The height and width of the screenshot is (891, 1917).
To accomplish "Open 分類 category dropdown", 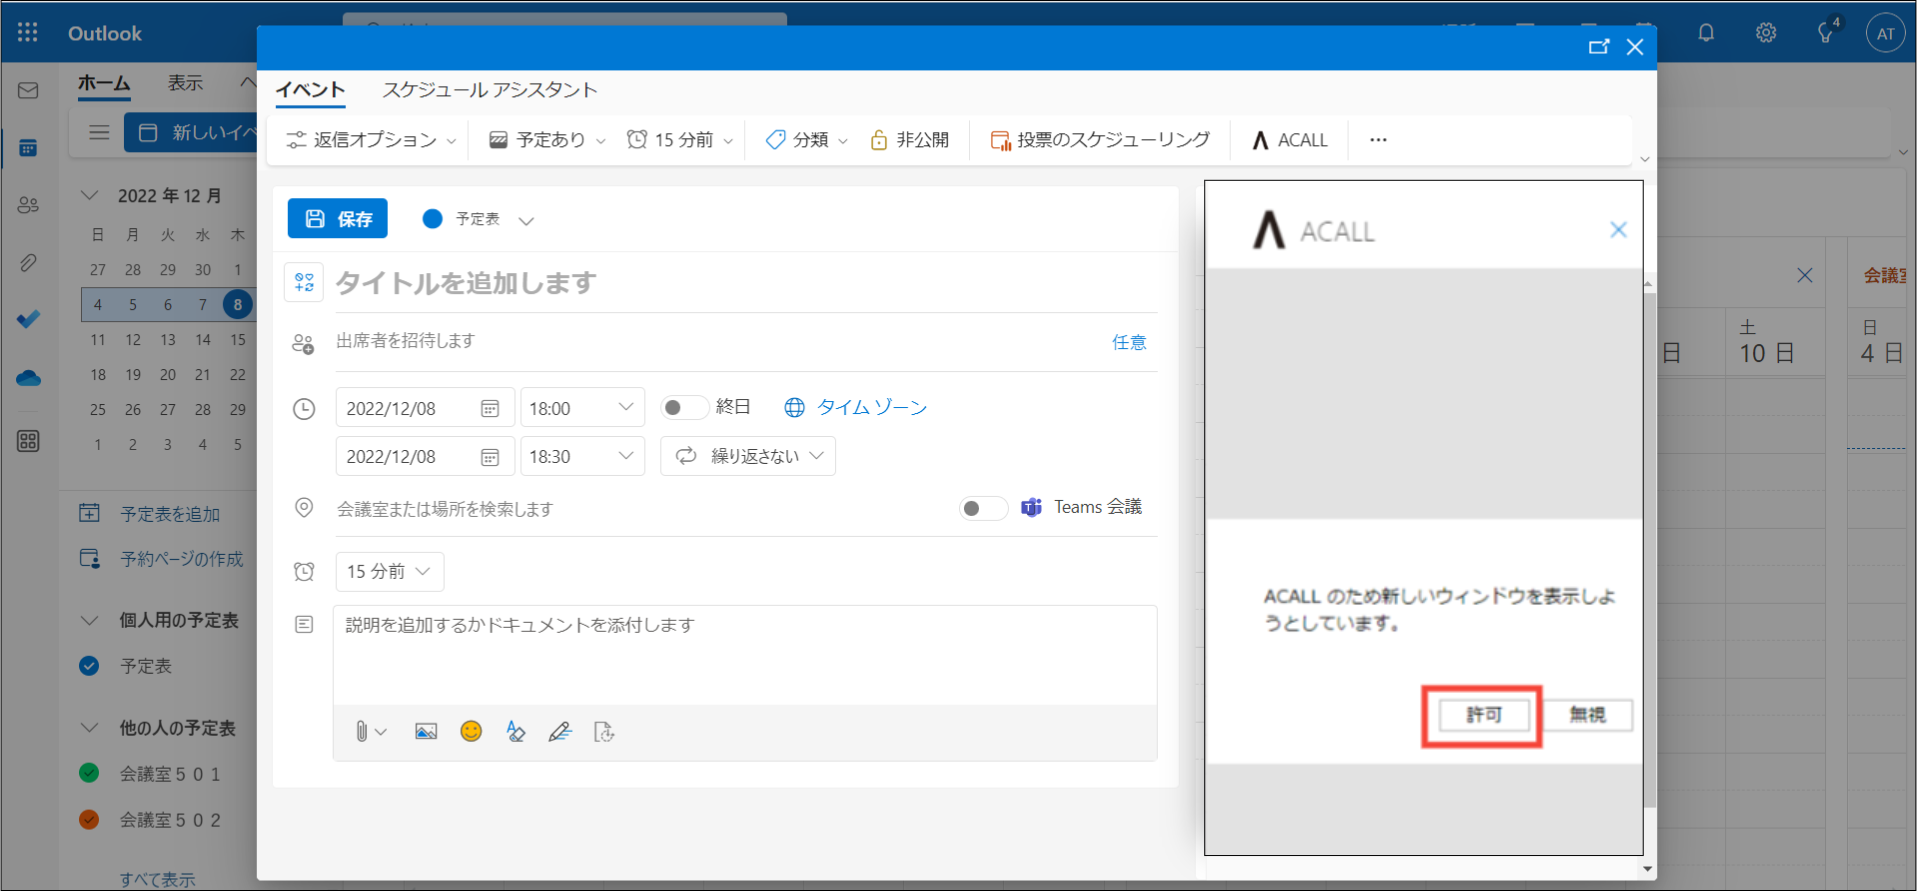I will [806, 140].
